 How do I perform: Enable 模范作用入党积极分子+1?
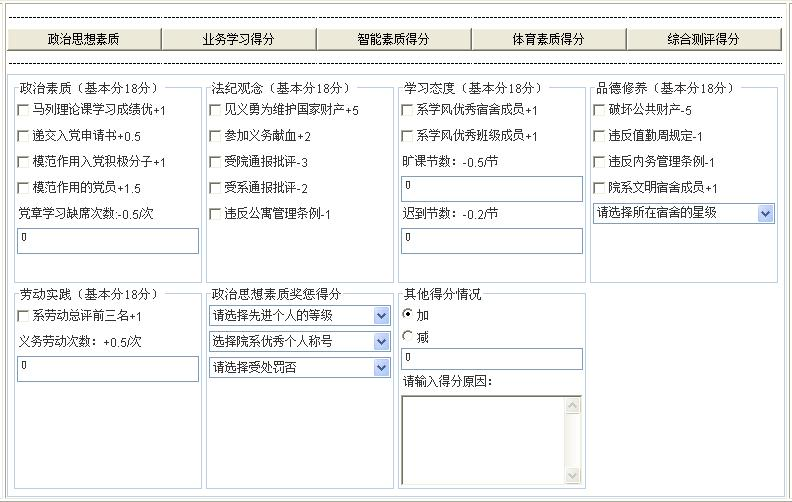pos(23,162)
